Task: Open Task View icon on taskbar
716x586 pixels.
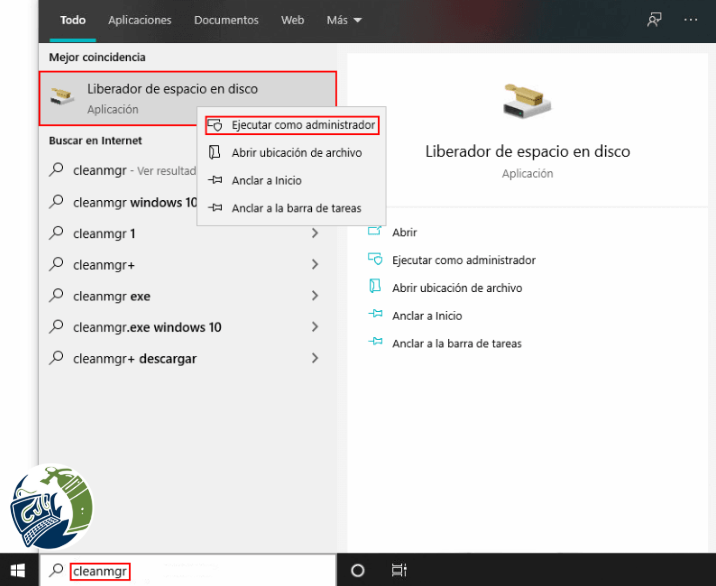Action: pyautogui.click(x=399, y=570)
